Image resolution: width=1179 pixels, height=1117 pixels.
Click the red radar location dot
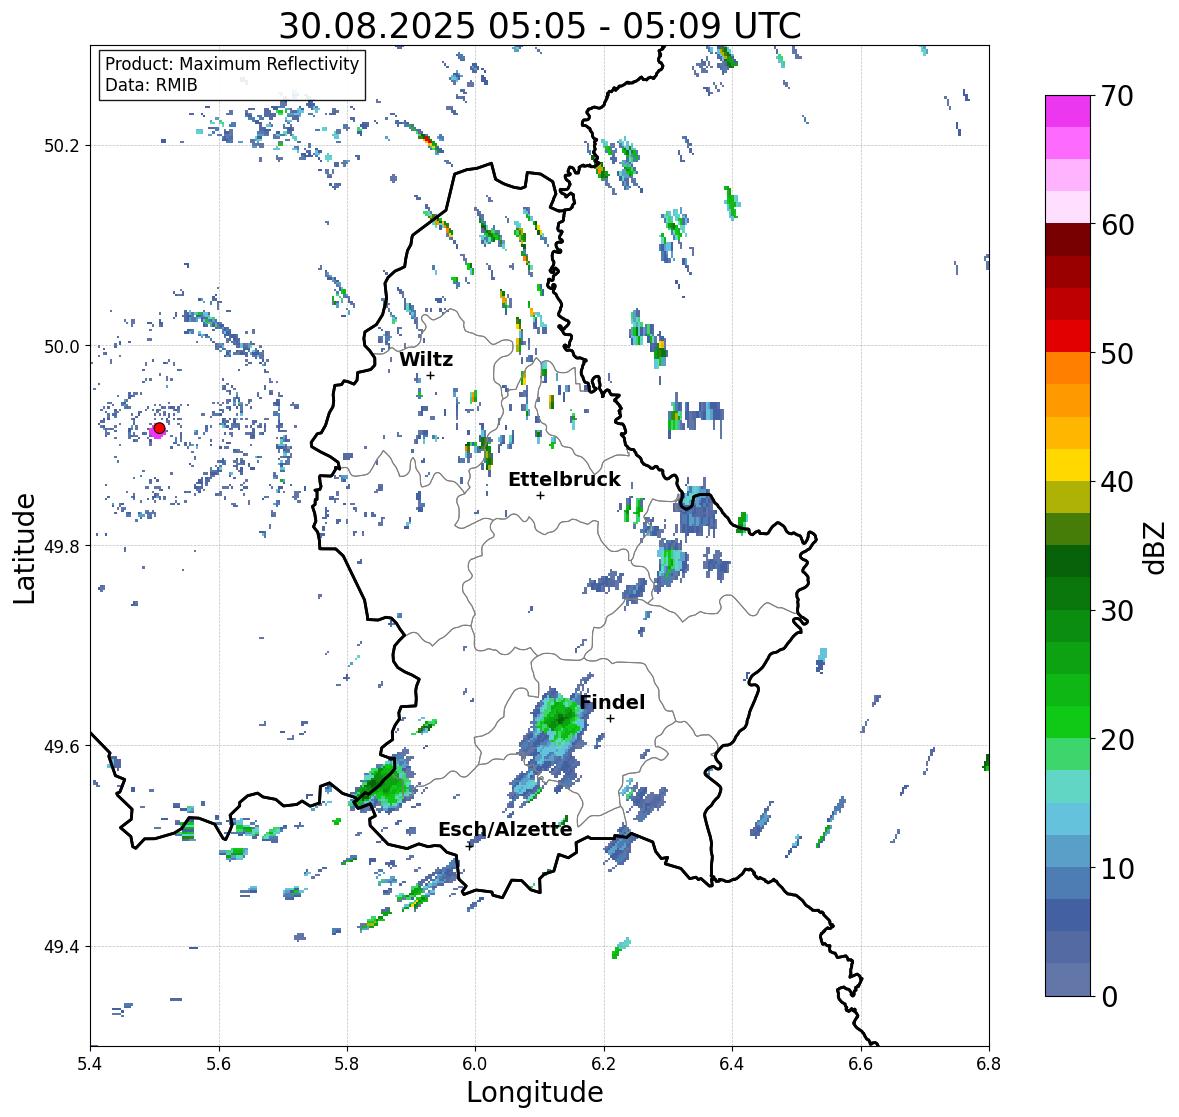tap(159, 428)
